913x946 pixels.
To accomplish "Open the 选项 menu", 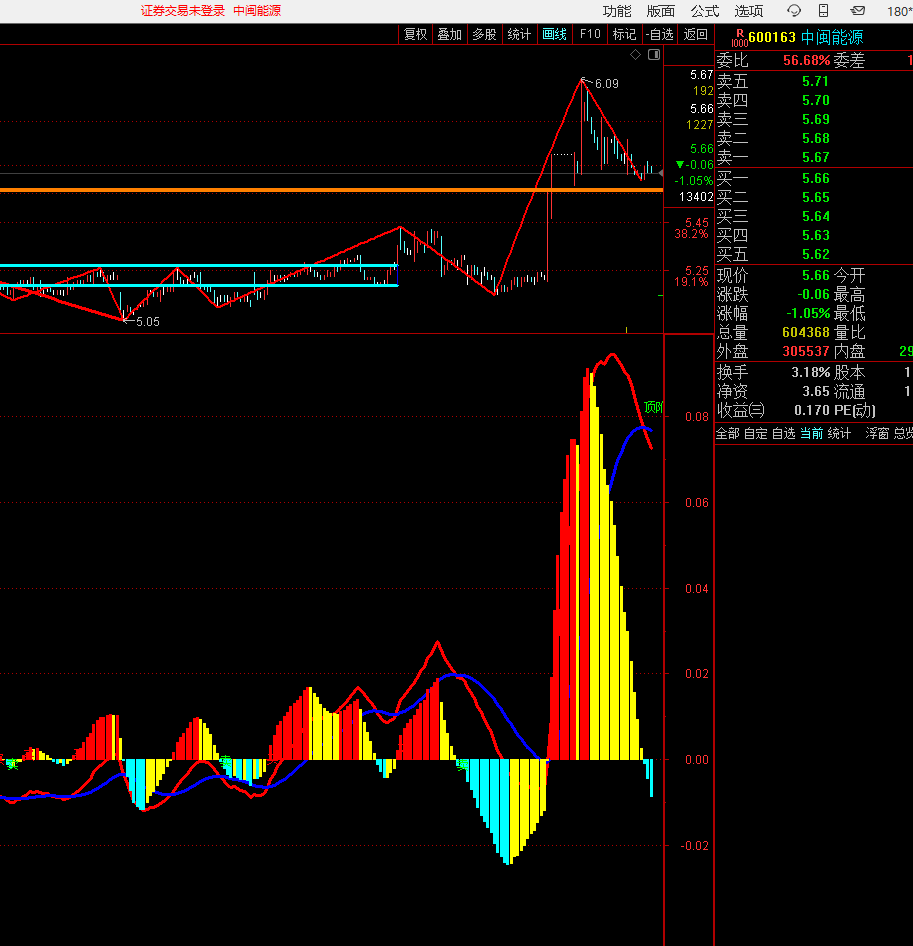I will [x=749, y=11].
